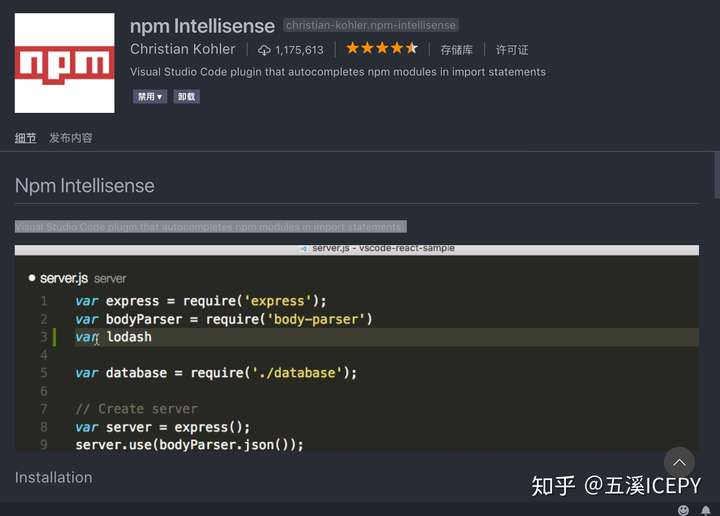The height and width of the screenshot is (516, 720).
Task: Click the extension description under the publisher name
Action: (x=338, y=72)
